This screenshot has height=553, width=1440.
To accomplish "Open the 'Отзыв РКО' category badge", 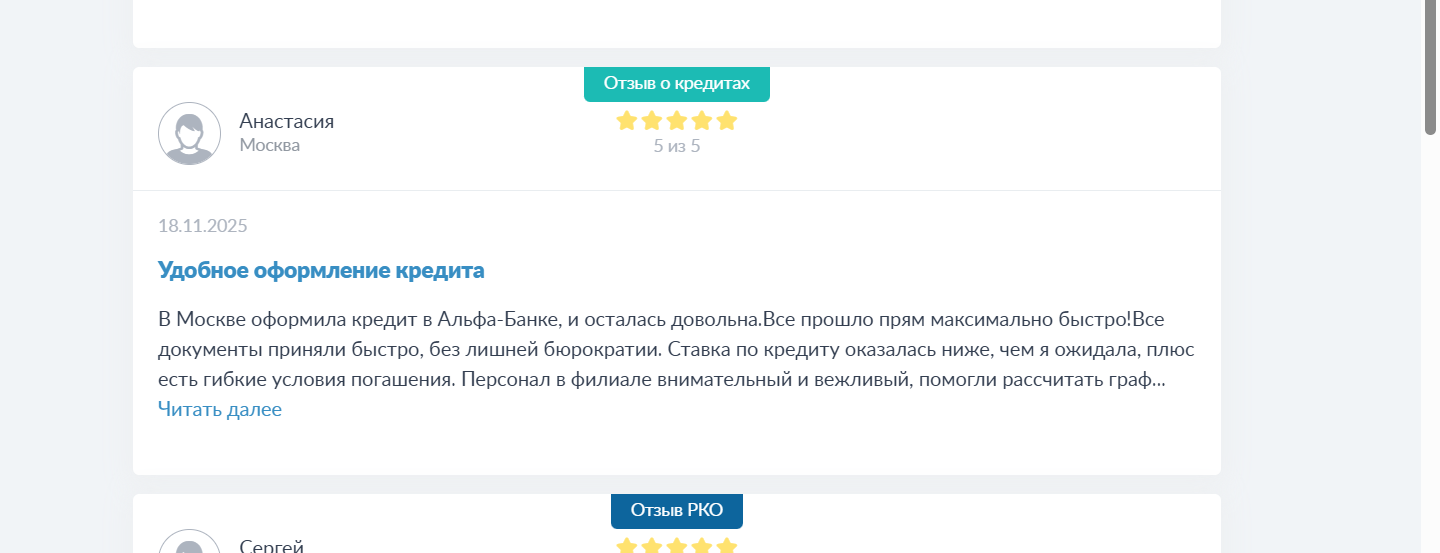I will [676, 510].
